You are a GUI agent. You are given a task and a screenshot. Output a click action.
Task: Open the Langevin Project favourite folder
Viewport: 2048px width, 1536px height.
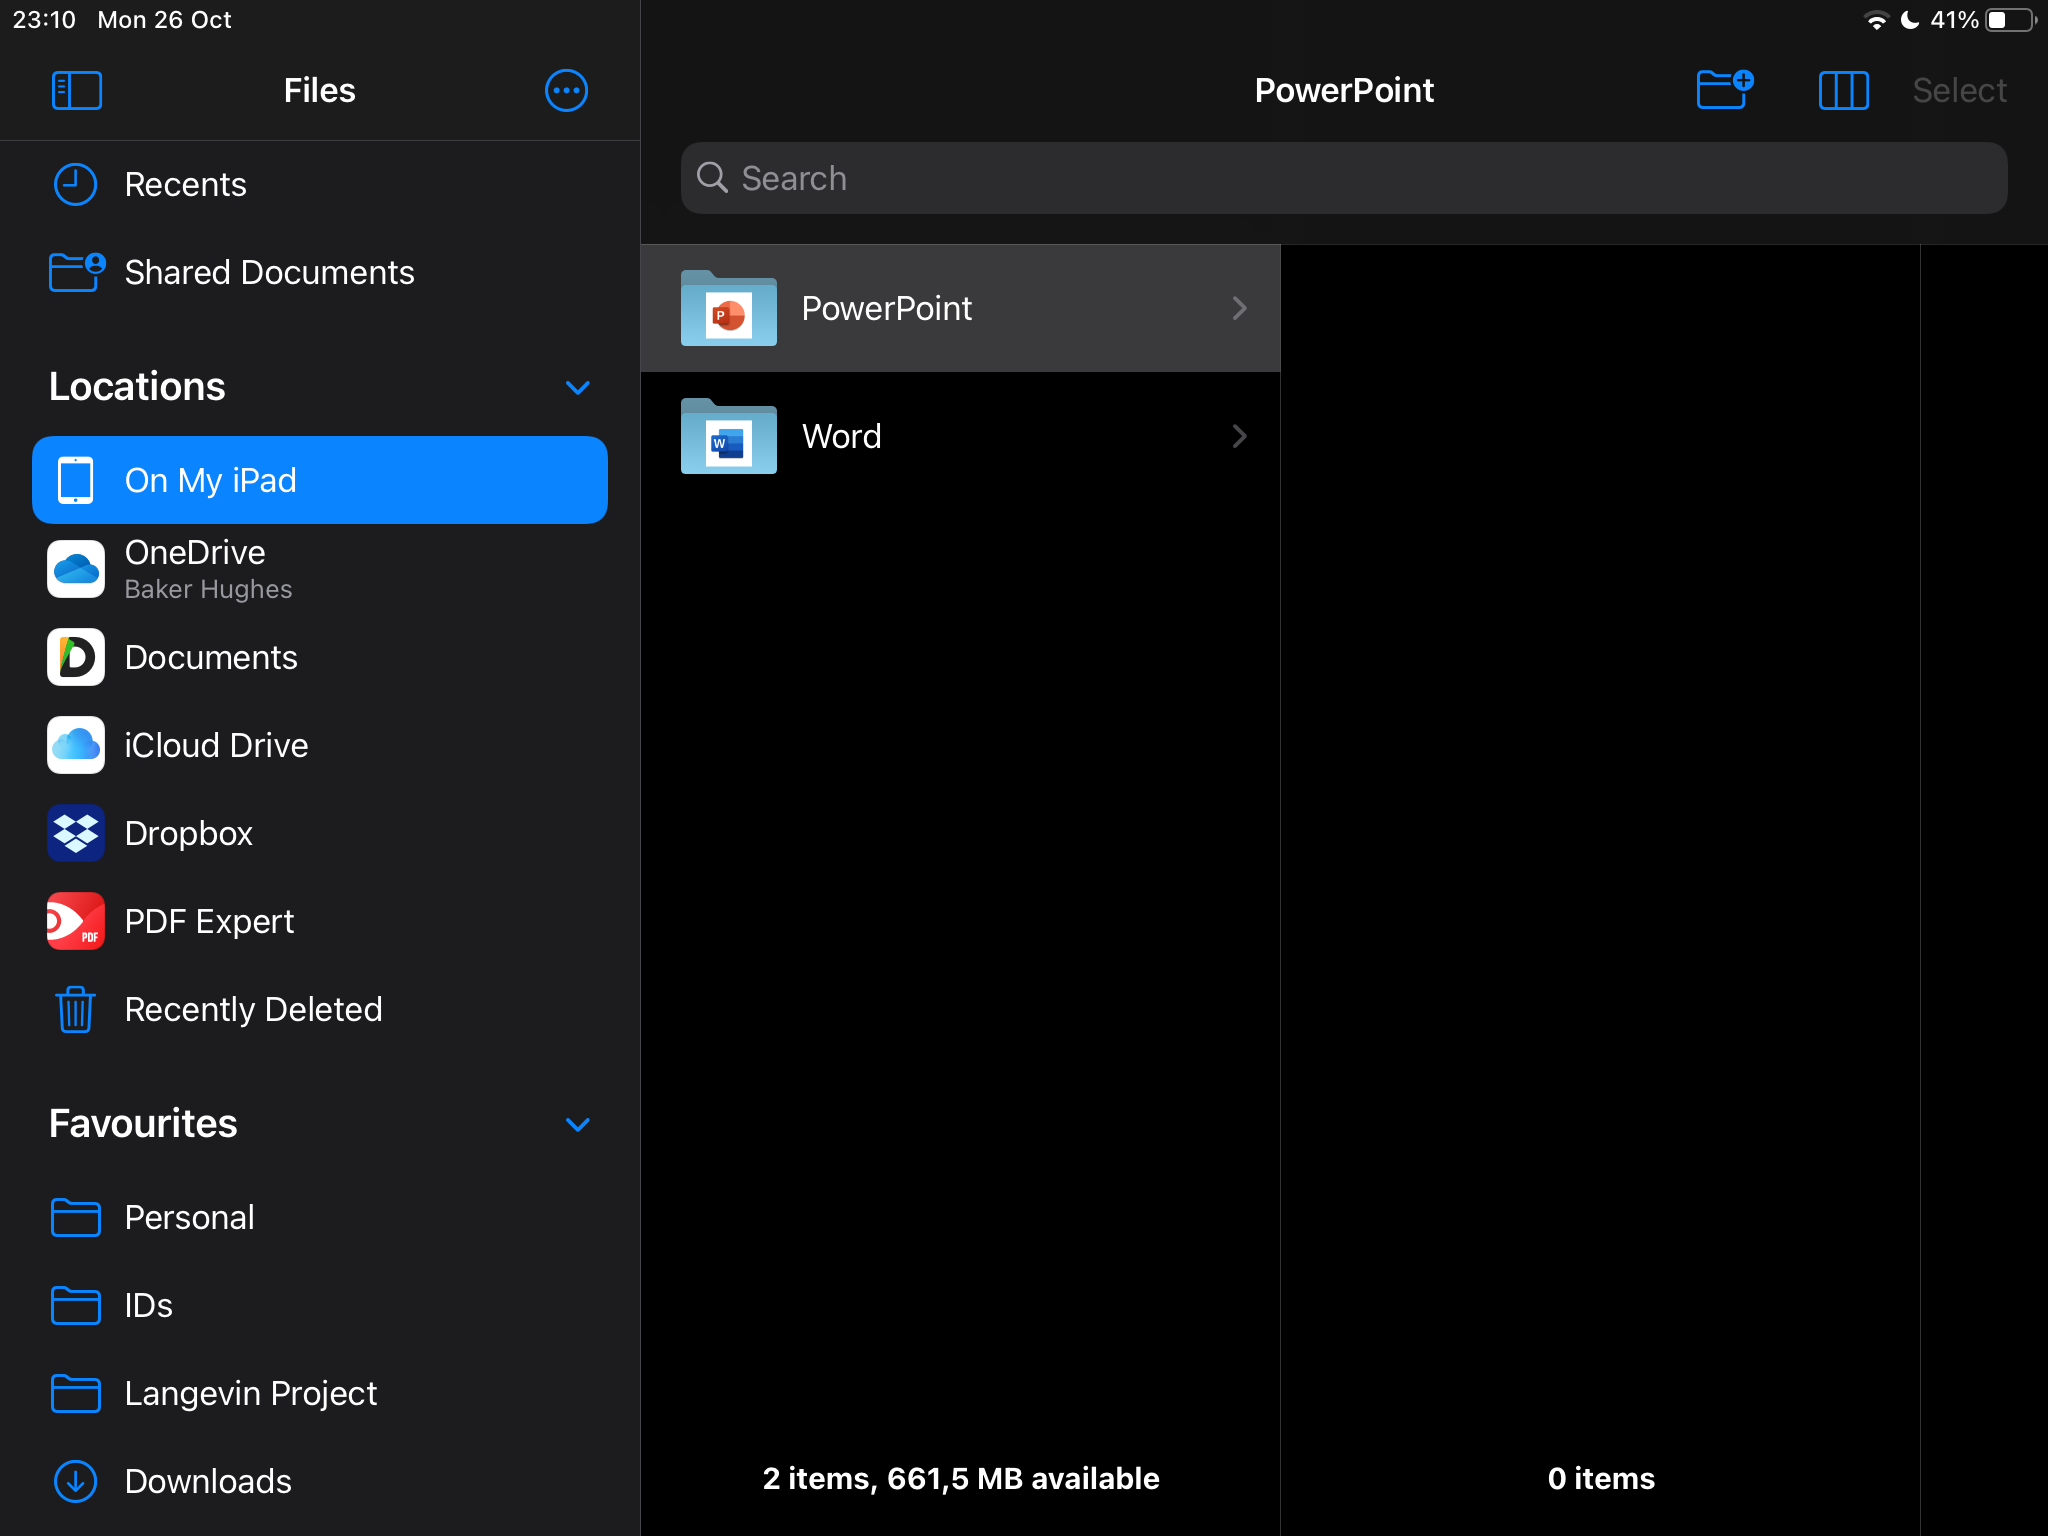[x=250, y=1393]
